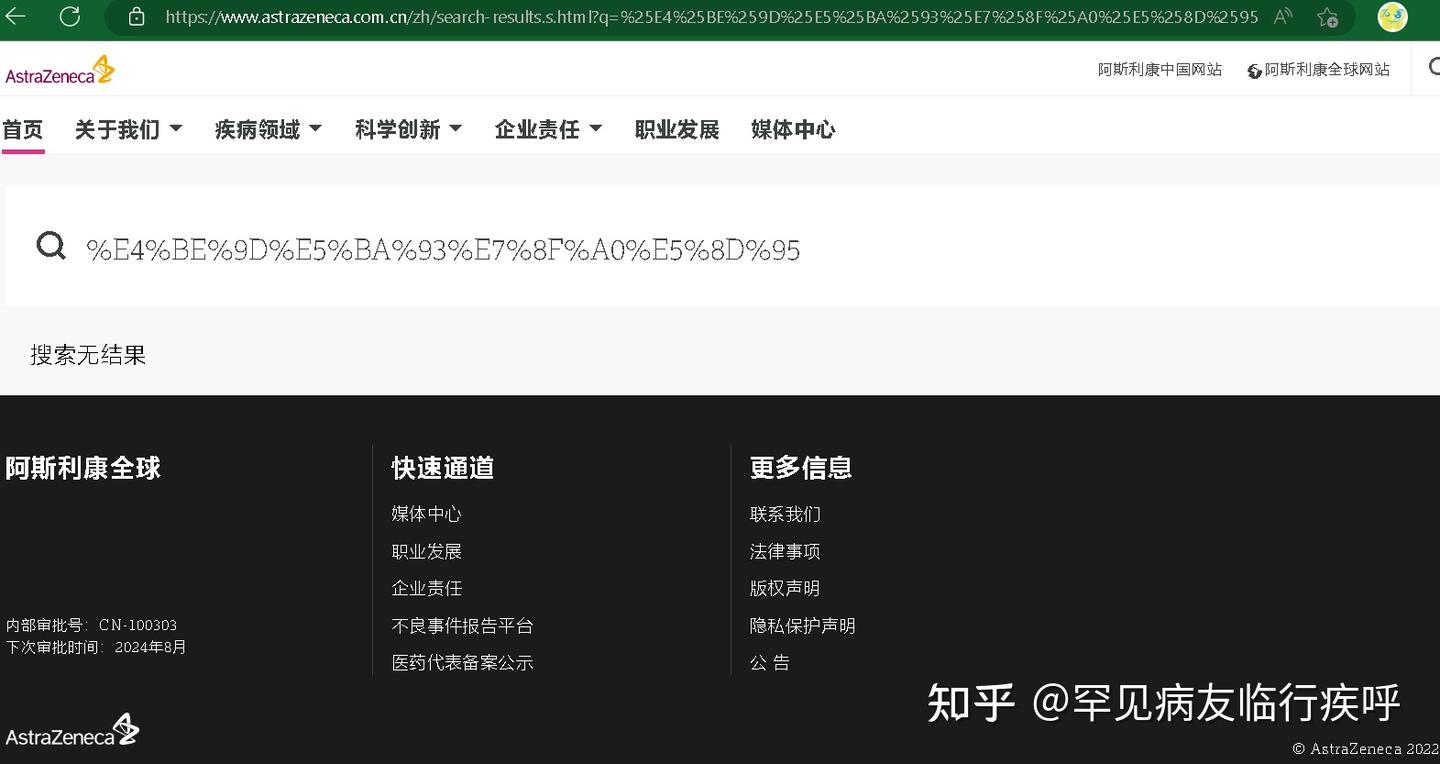Image resolution: width=1440 pixels, height=764 pixels.
Task: Click the 阿斯利康中国网站 header text
Action: coord(1160,69)
